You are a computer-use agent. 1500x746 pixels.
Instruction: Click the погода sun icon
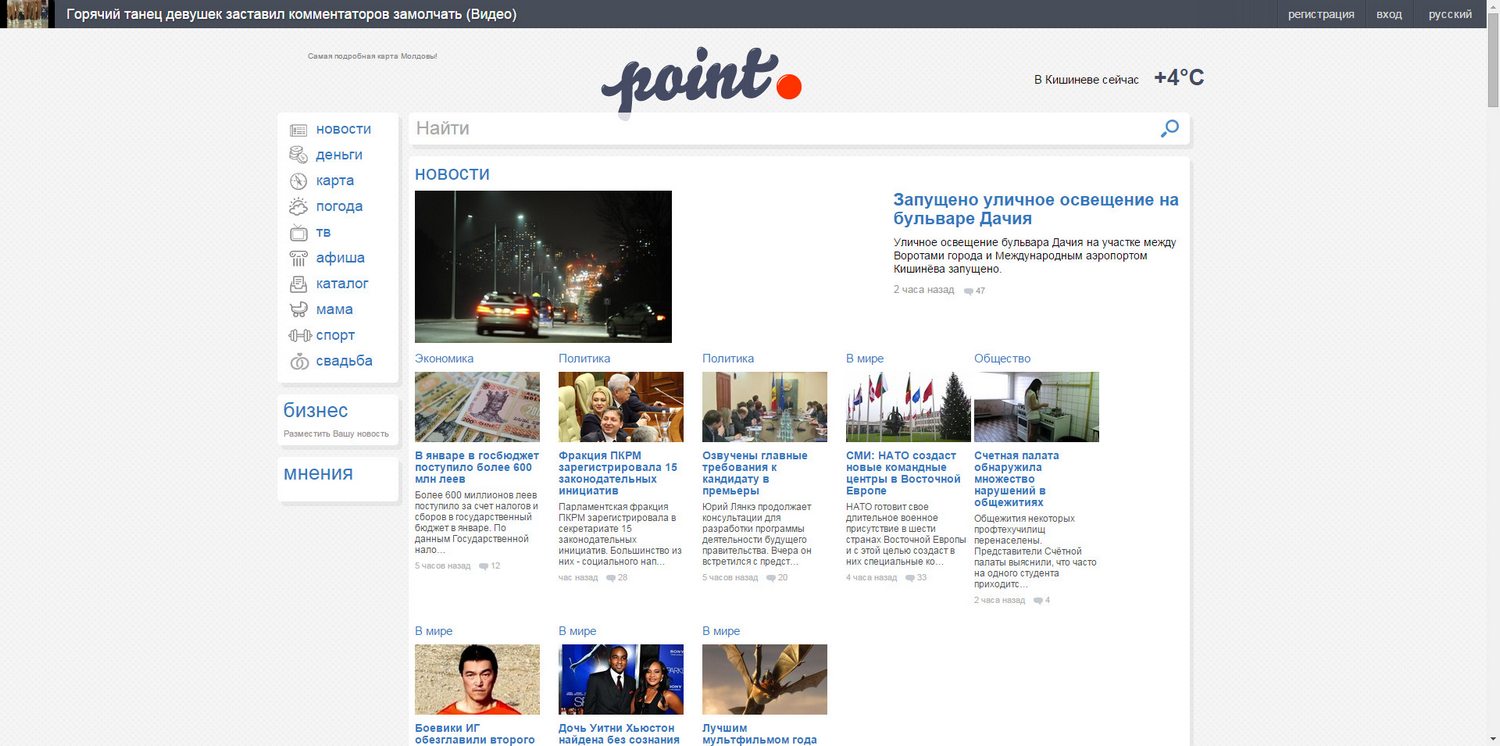click(x=297, y=206)
